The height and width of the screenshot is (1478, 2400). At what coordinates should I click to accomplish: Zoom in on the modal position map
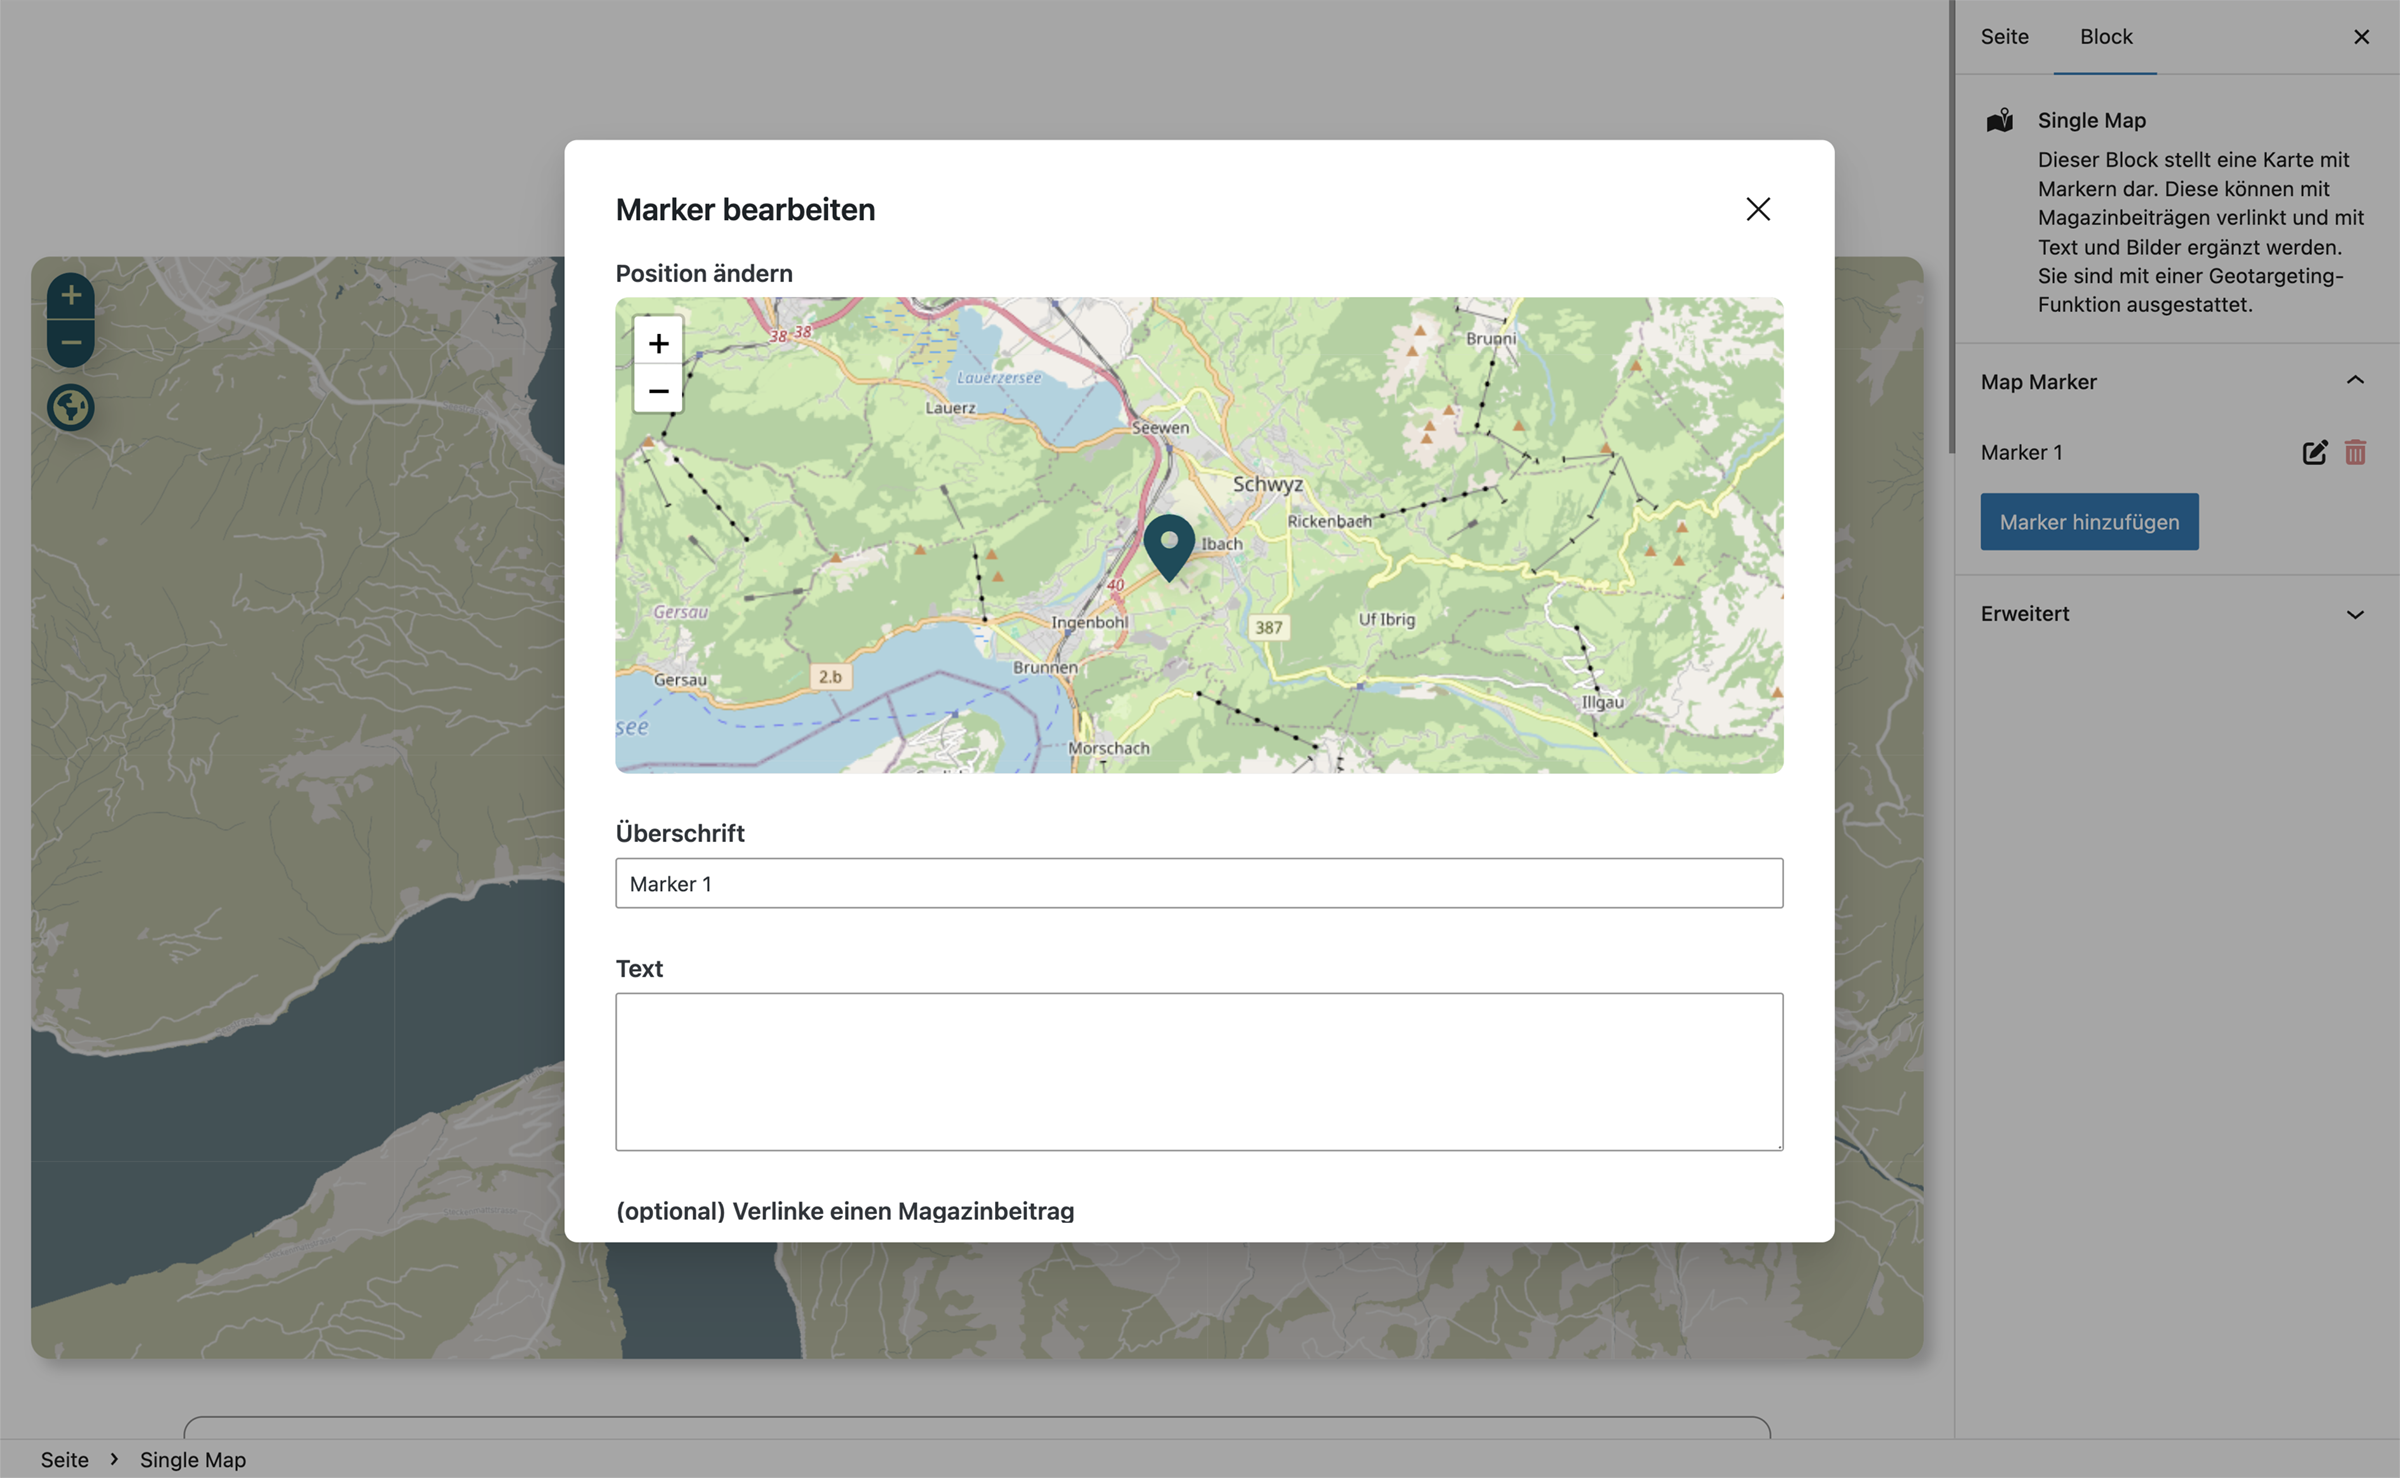[658, 343]
